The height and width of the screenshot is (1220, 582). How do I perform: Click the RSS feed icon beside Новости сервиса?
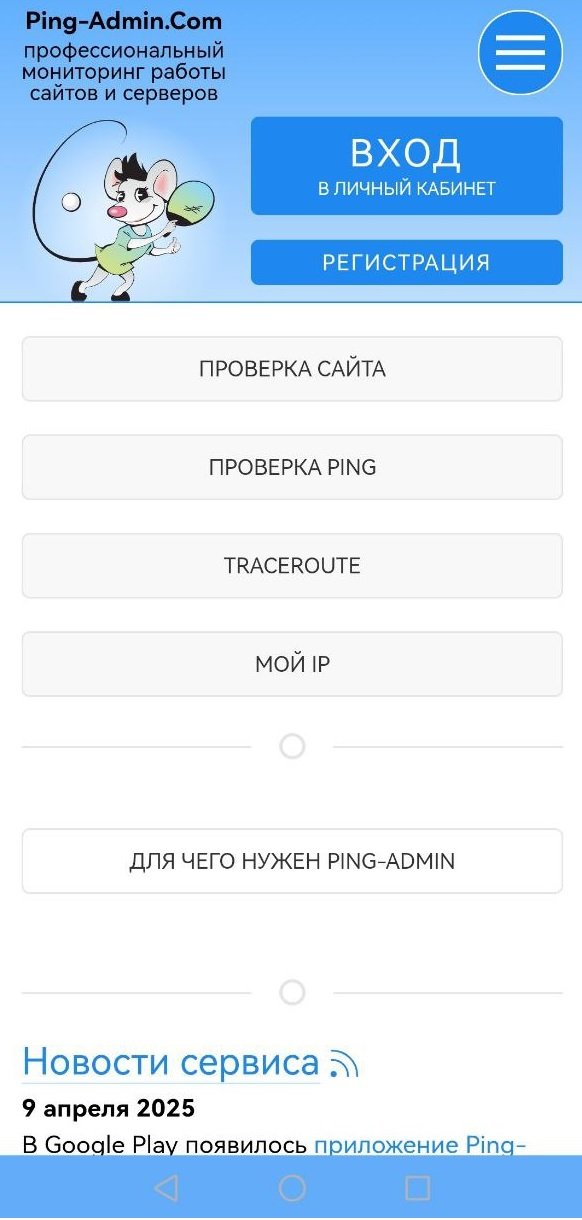click(x=342, y=1064)
